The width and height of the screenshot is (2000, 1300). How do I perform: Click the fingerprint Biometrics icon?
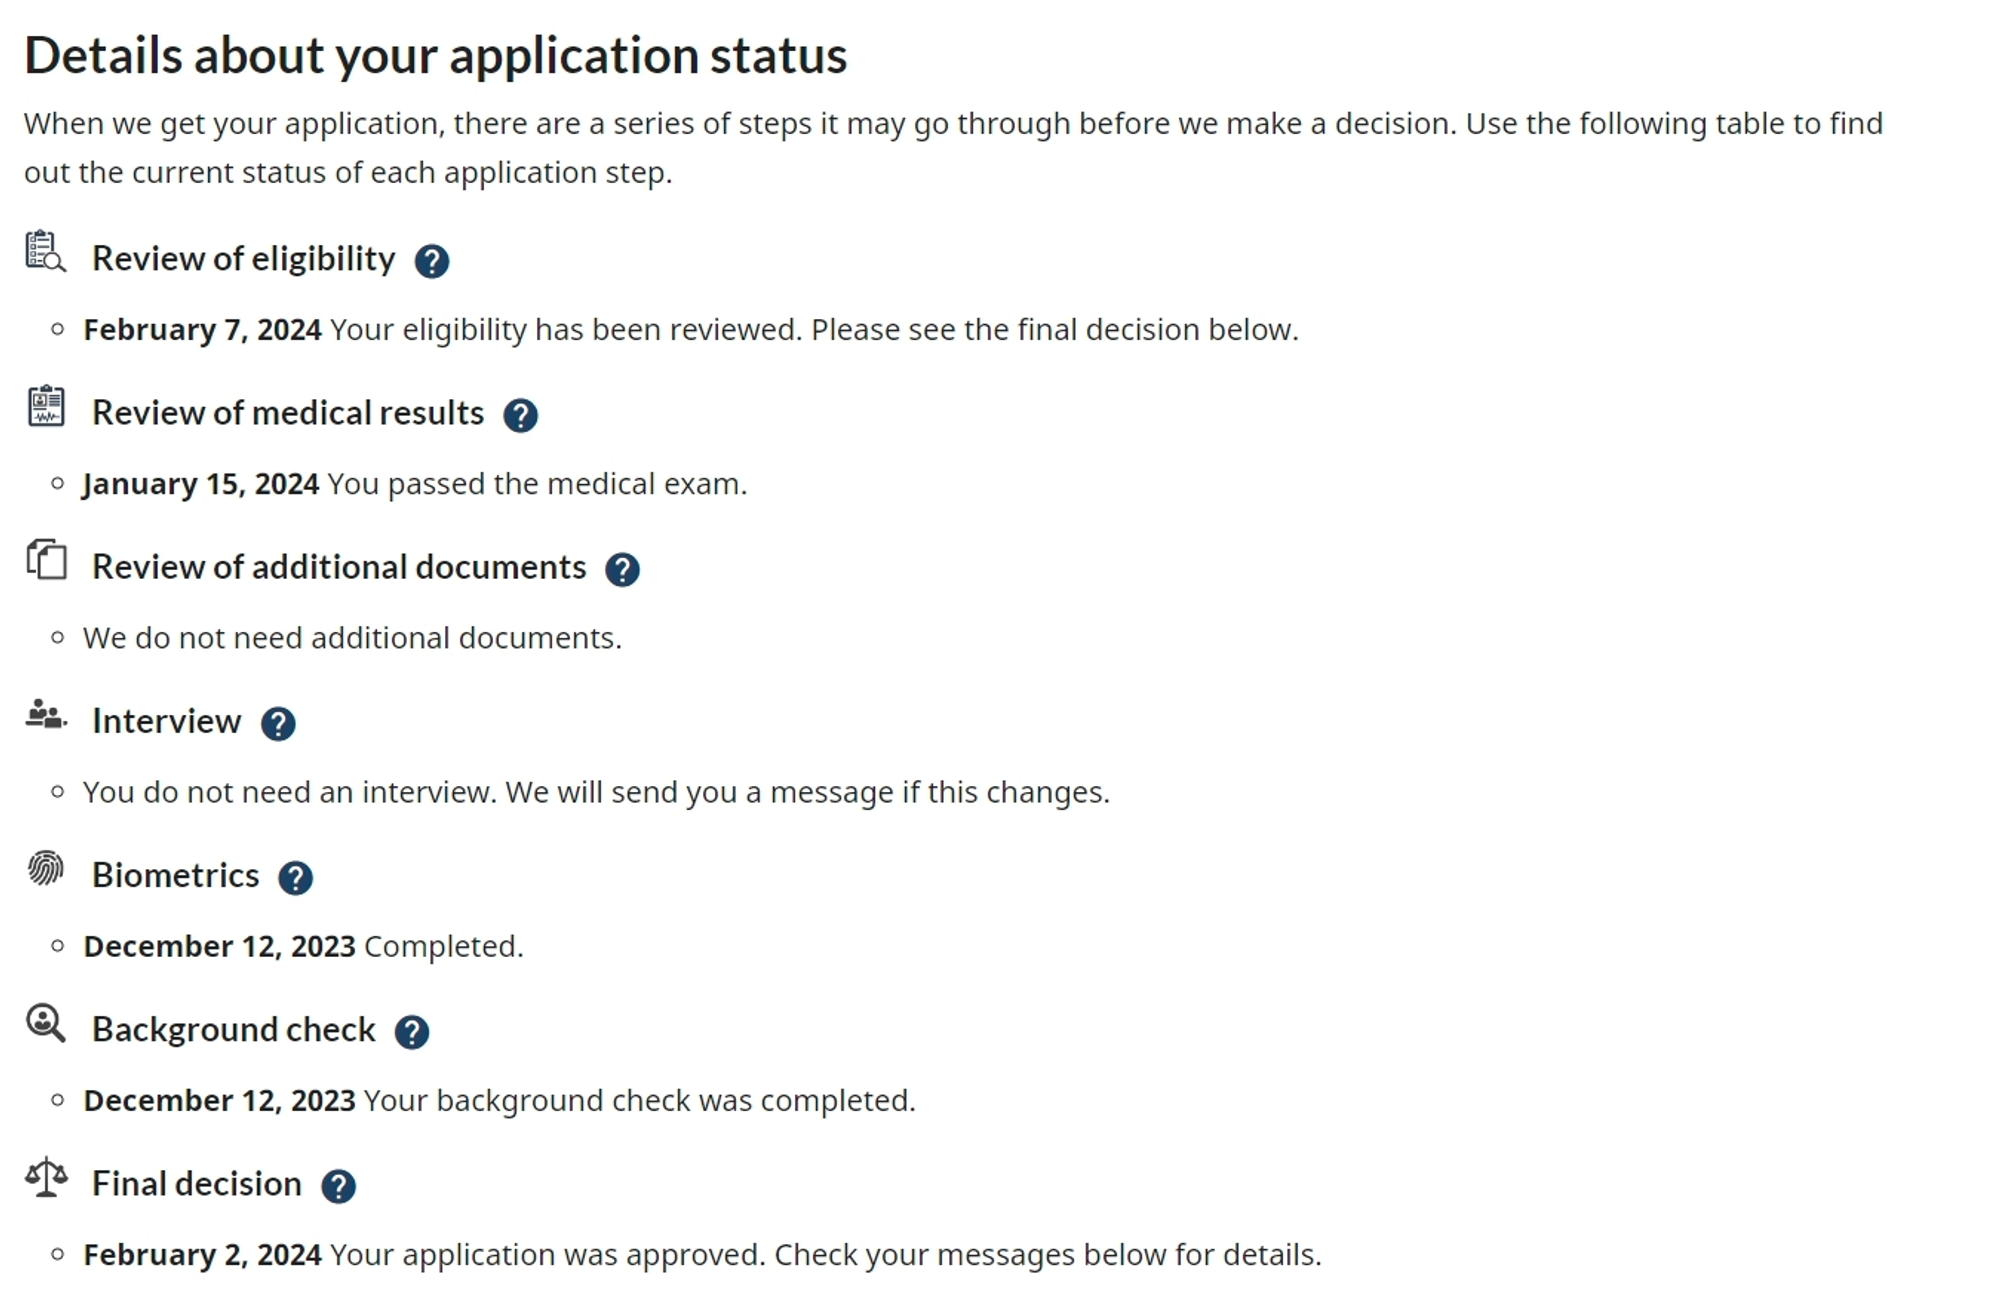pyautogui.click(x=46, y=868)
